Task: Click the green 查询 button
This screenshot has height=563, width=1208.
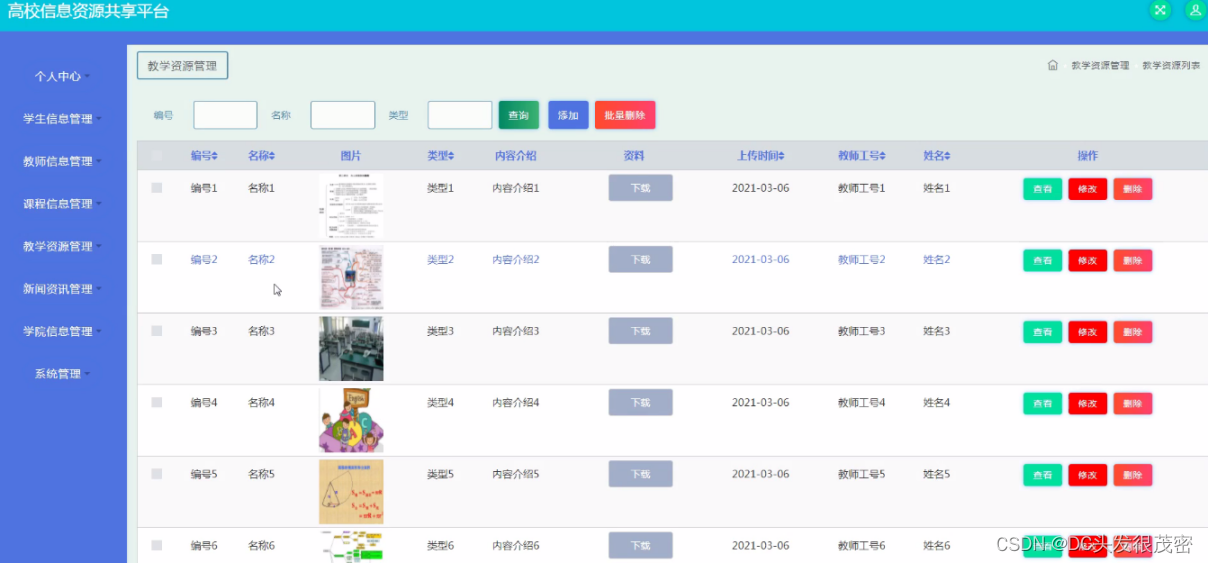Action: (x=519, y=115)
